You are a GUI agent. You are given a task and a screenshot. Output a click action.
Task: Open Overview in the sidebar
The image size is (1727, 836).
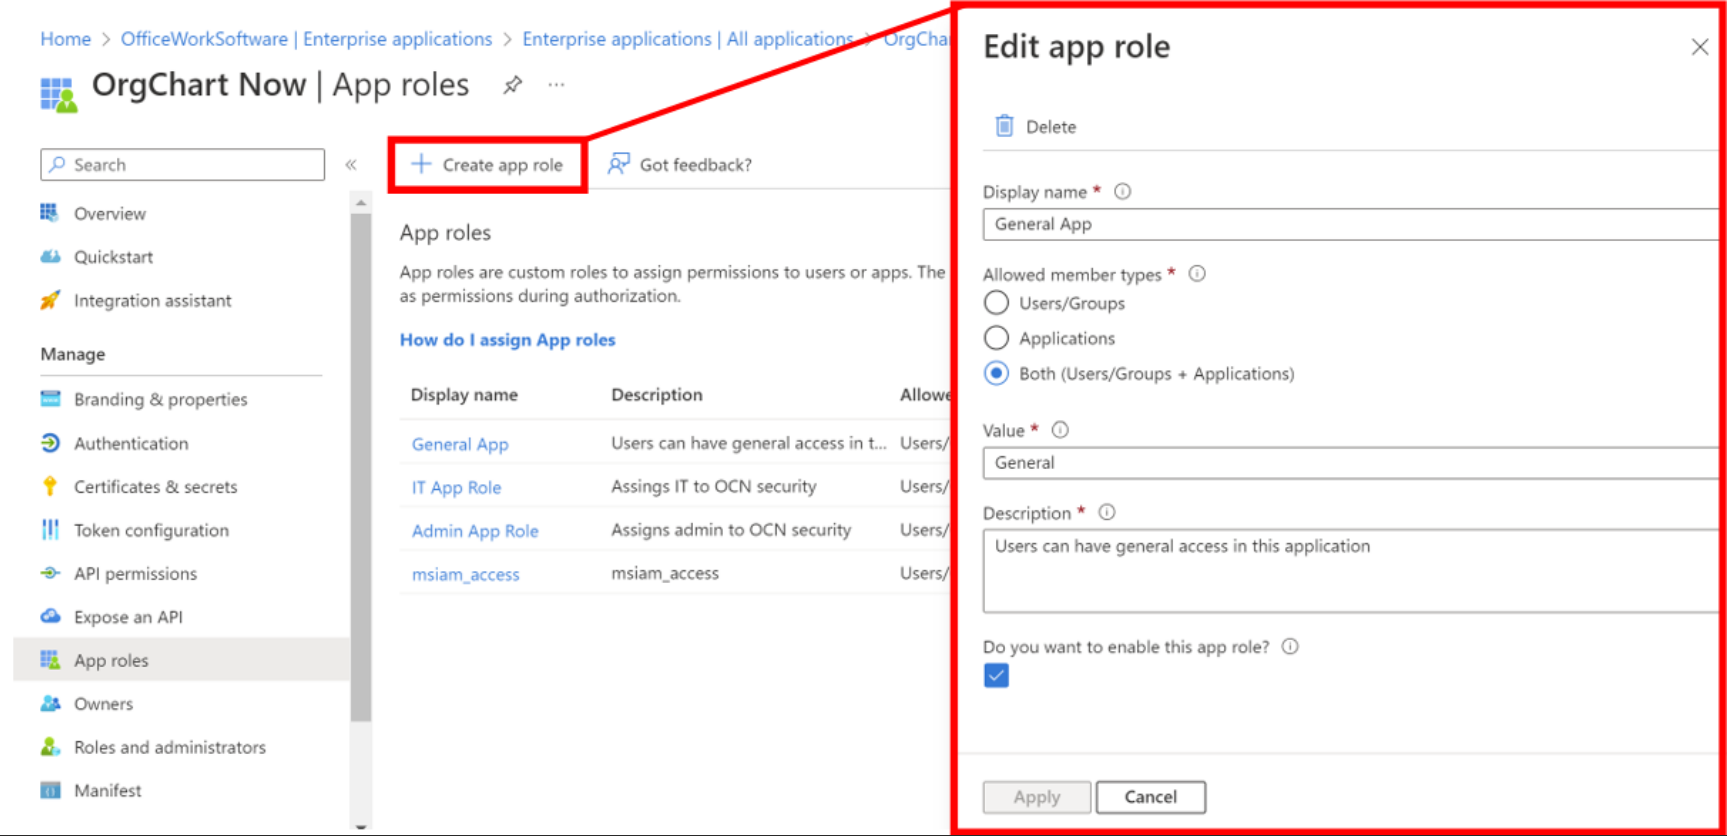click(x=109, y=213)
